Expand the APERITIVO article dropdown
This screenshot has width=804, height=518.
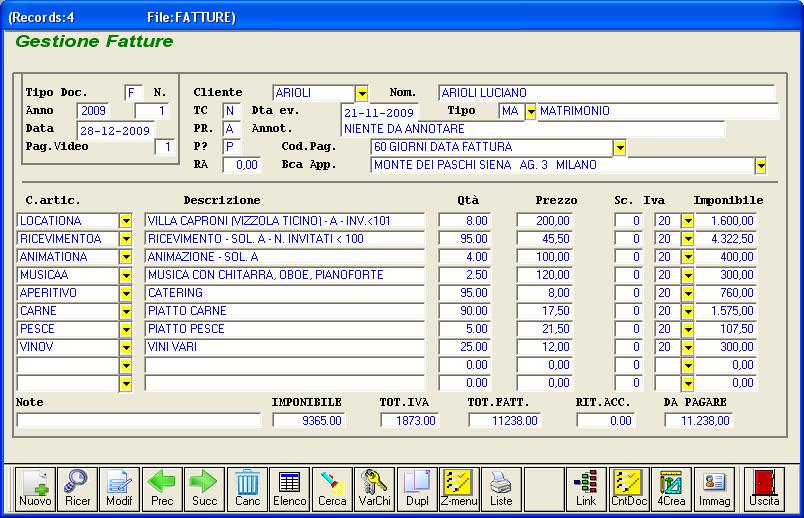tap(126, 293)
